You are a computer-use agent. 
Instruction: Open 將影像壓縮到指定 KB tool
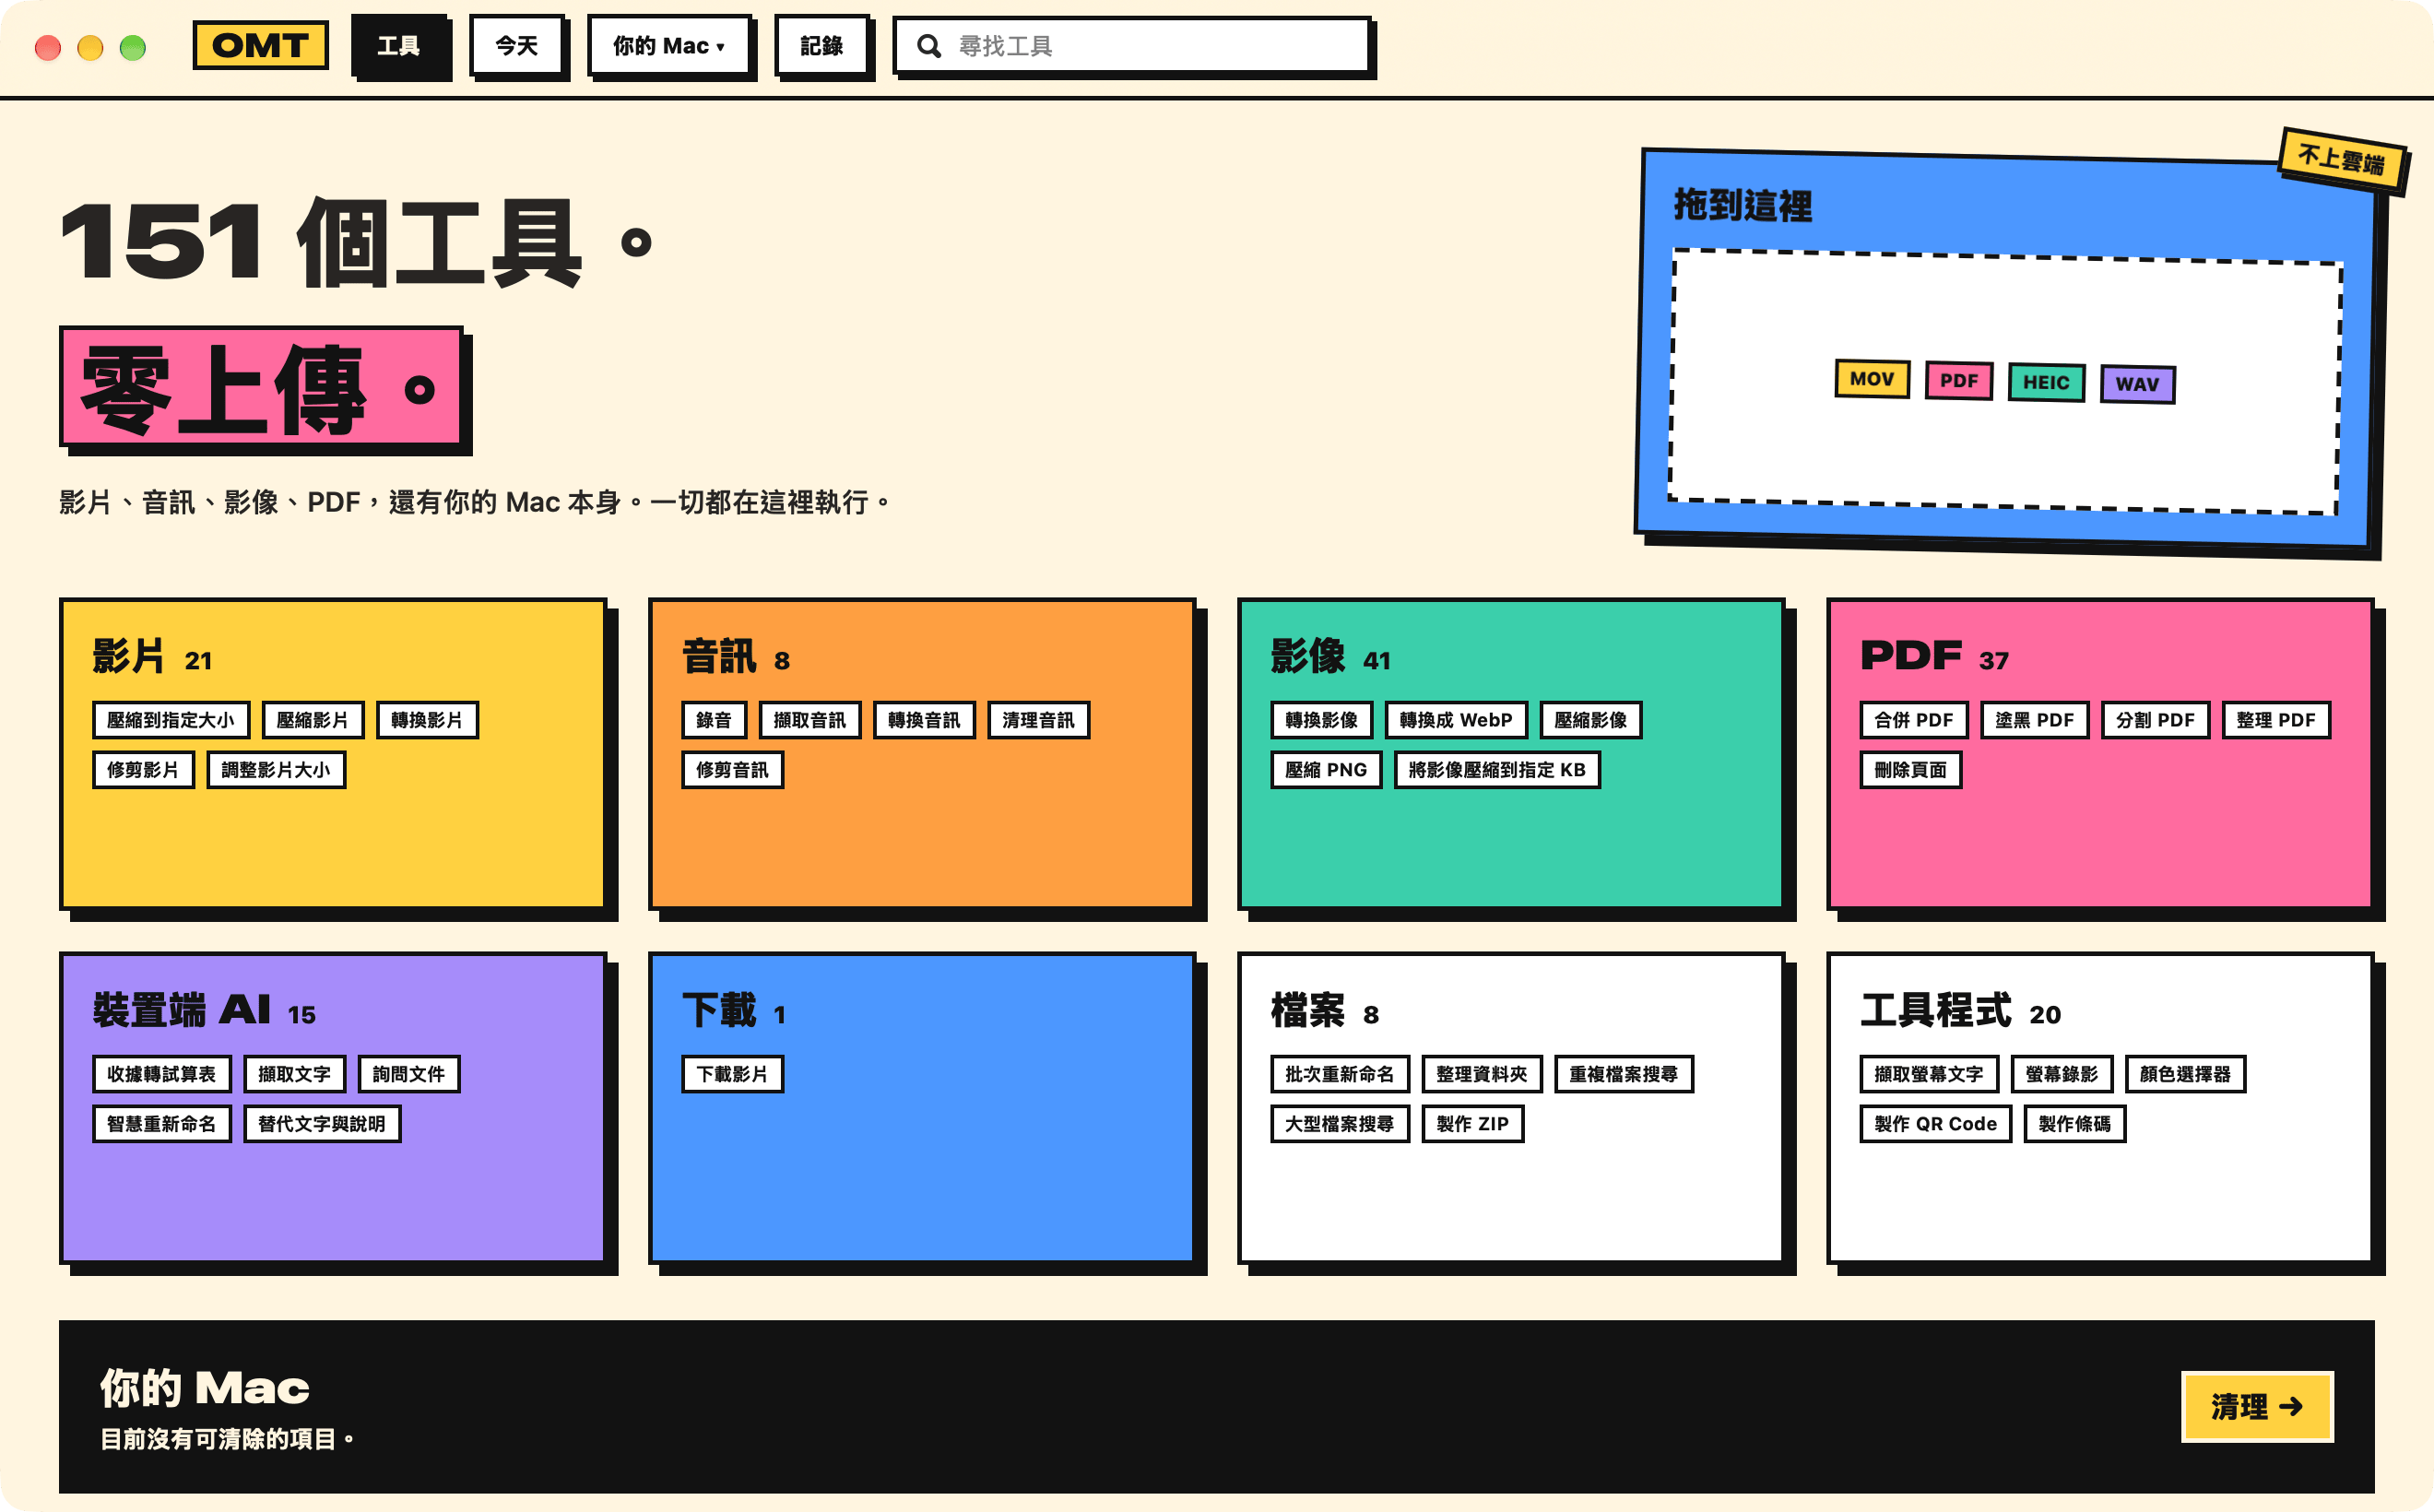(x=1497, y=770)
